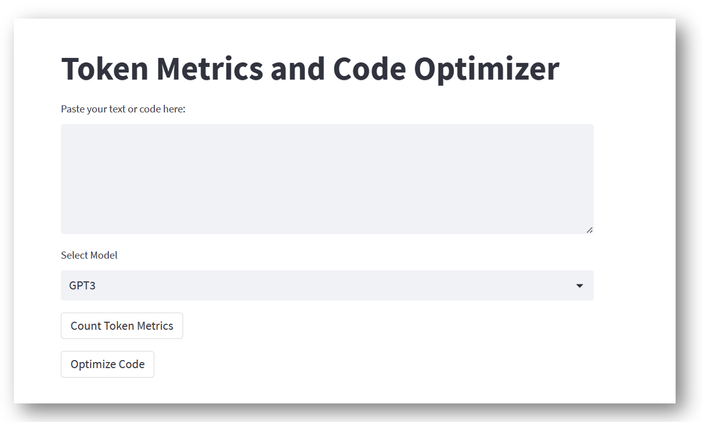This screenshot has height=422, width=702.
Task: Start code optimization via Optimize Code
Action: coord(107,364)
